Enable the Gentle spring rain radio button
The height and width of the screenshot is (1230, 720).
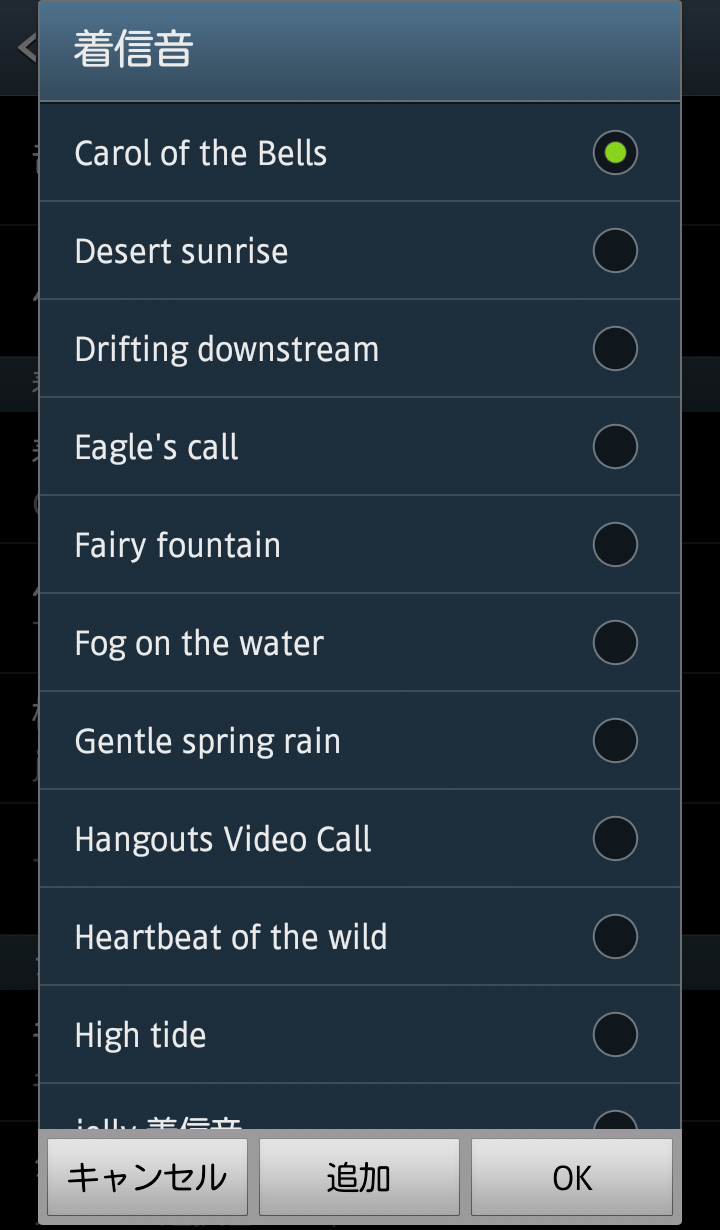(615, 741)
